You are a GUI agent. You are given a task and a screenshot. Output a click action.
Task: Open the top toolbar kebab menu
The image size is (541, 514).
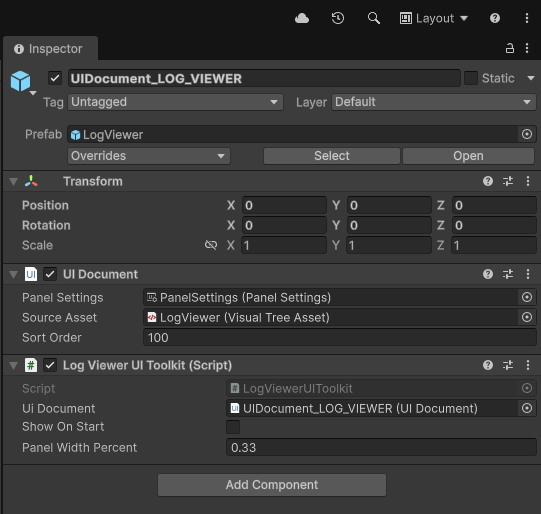527,18
